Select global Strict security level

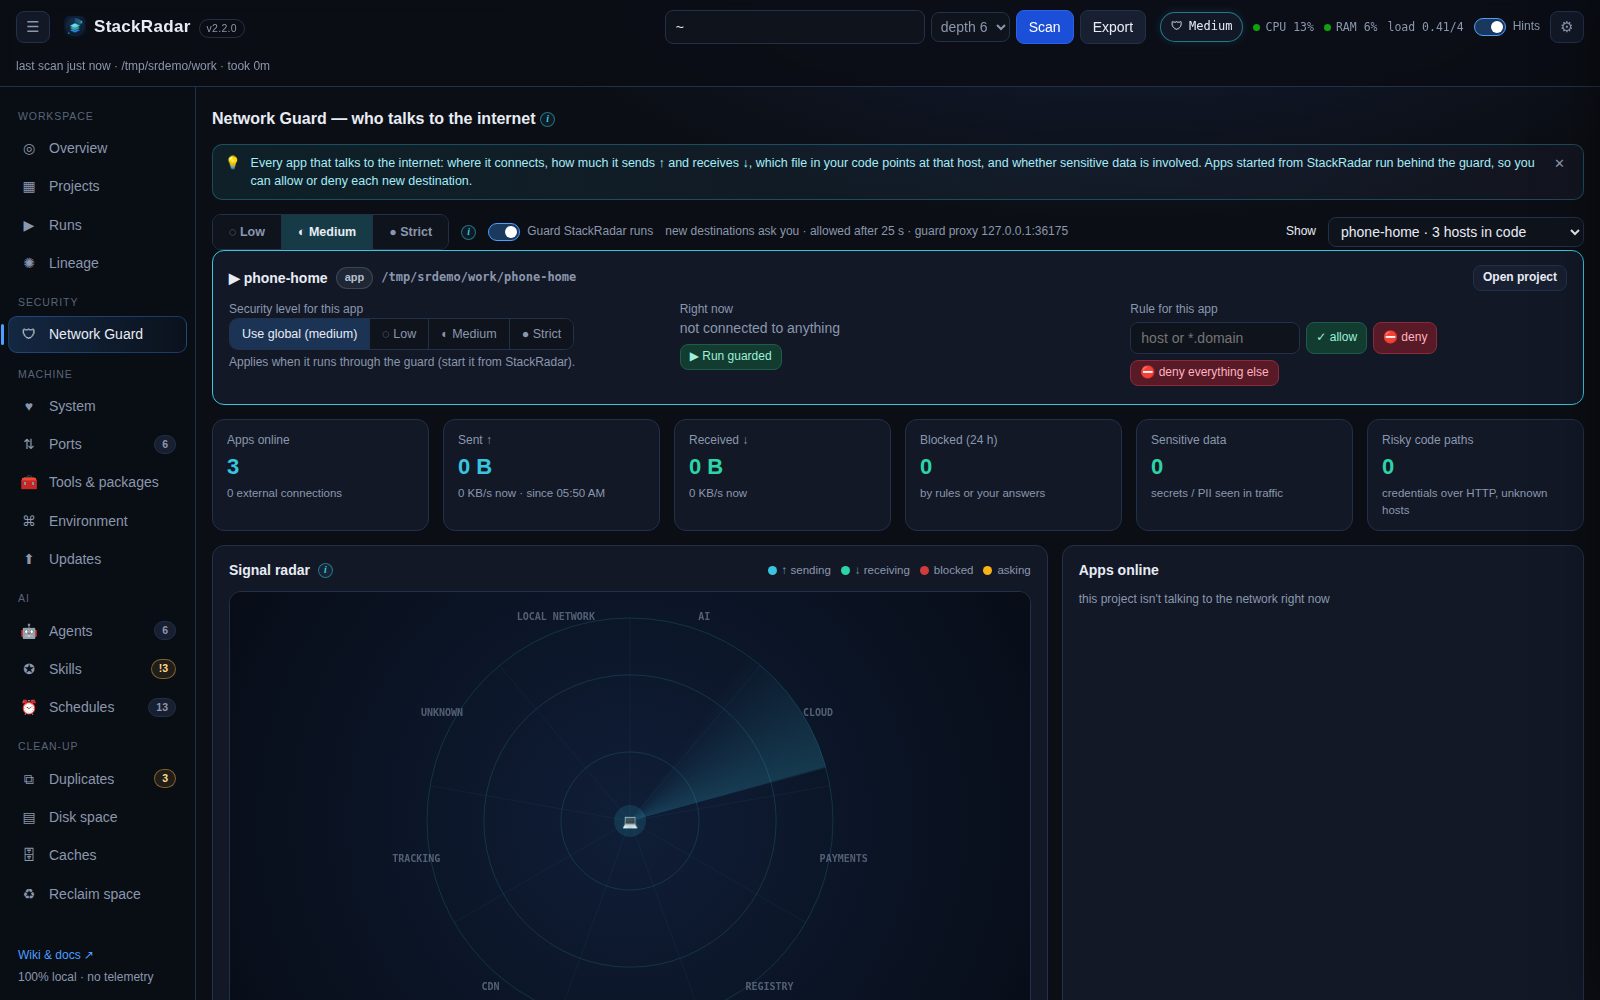click(x=411, y=232)
